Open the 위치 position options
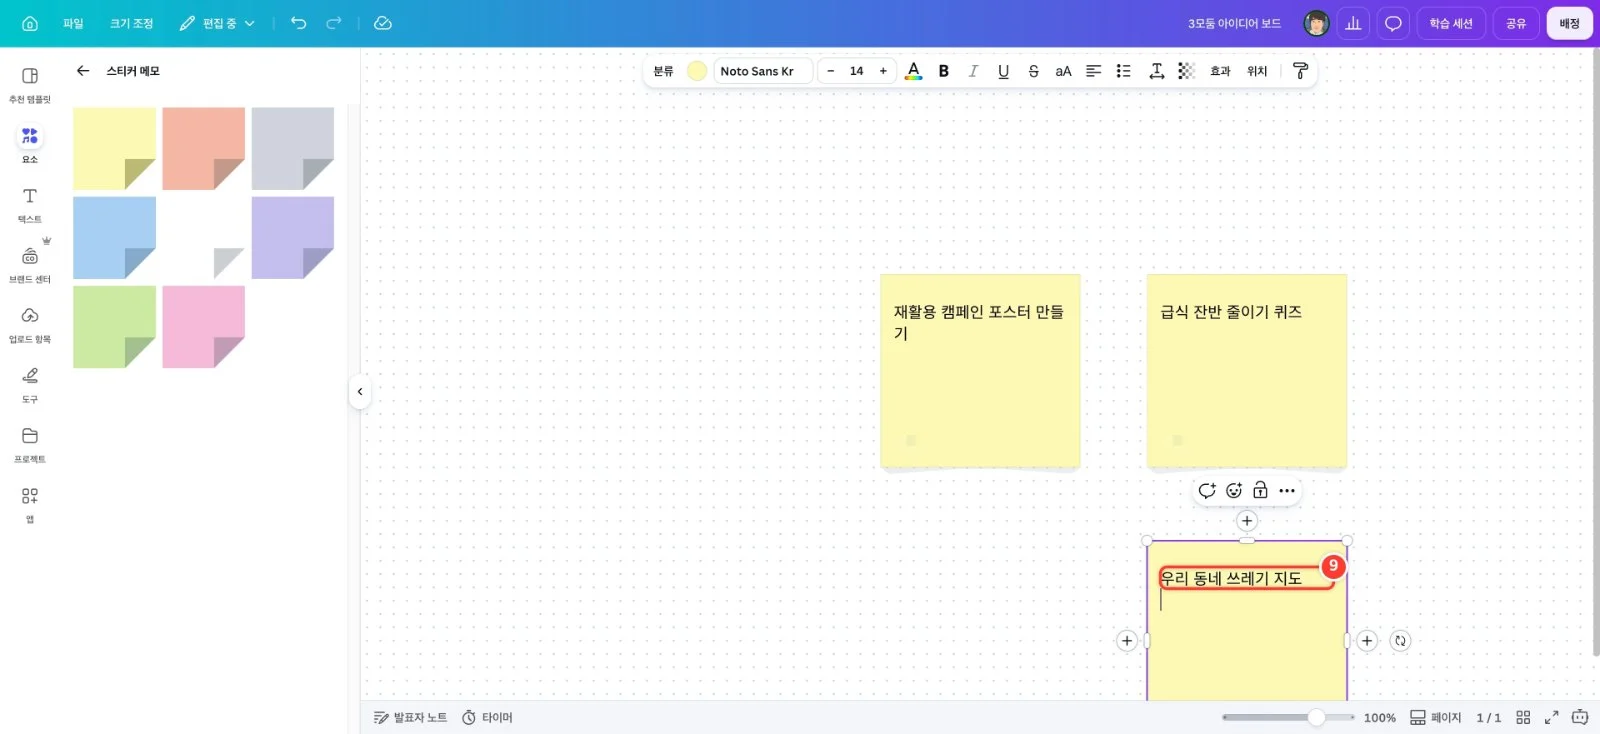This screenshot has width=1600, height=734. click(x=1257, y=71)
